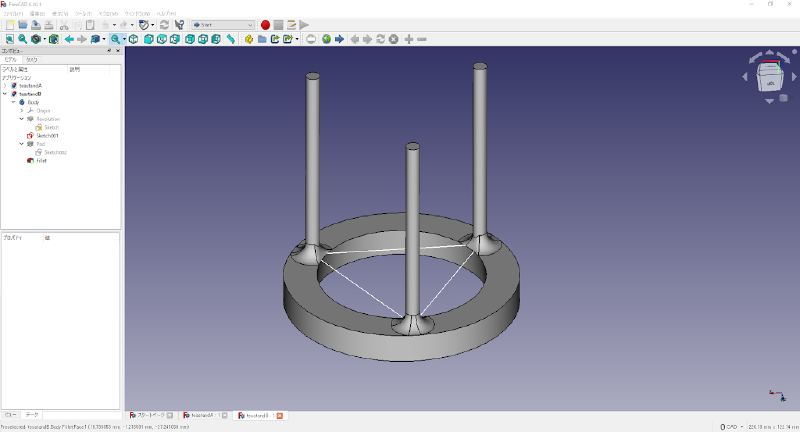
Task: Open the Start workbench selector dropdown
Action: (223, 25)
